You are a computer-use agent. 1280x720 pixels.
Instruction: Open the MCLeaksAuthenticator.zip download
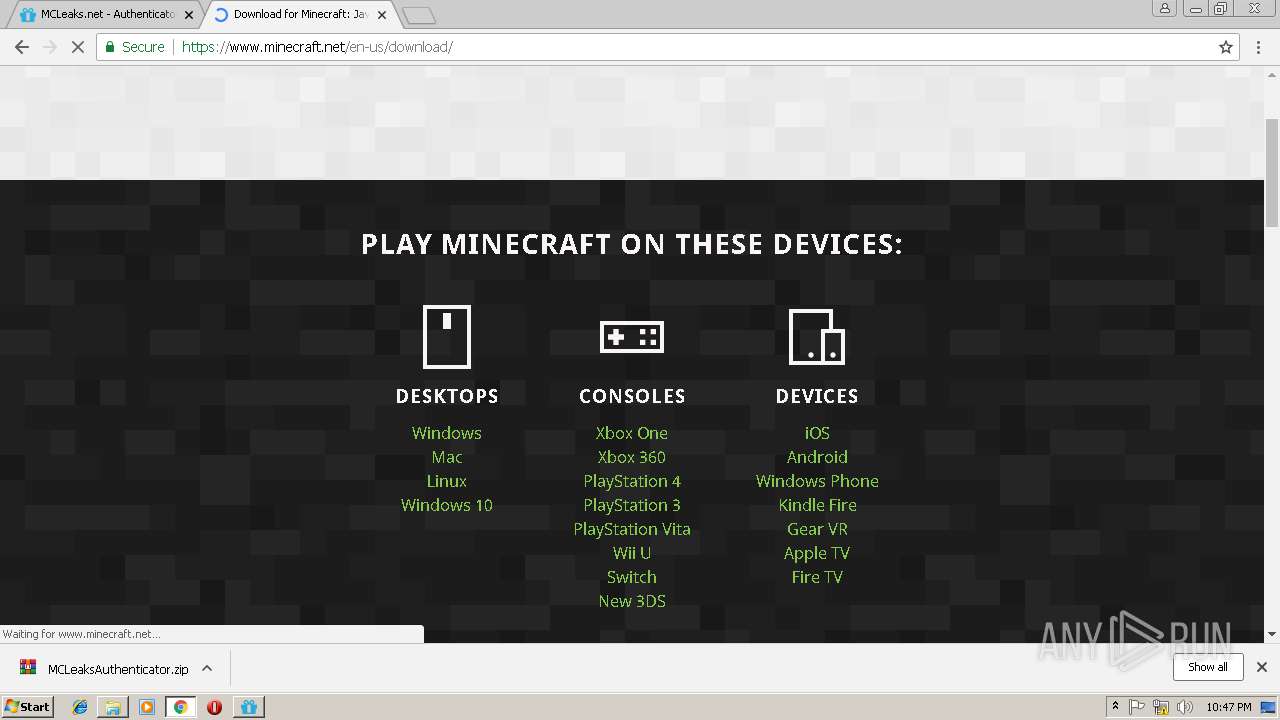[x=118, y=669]
